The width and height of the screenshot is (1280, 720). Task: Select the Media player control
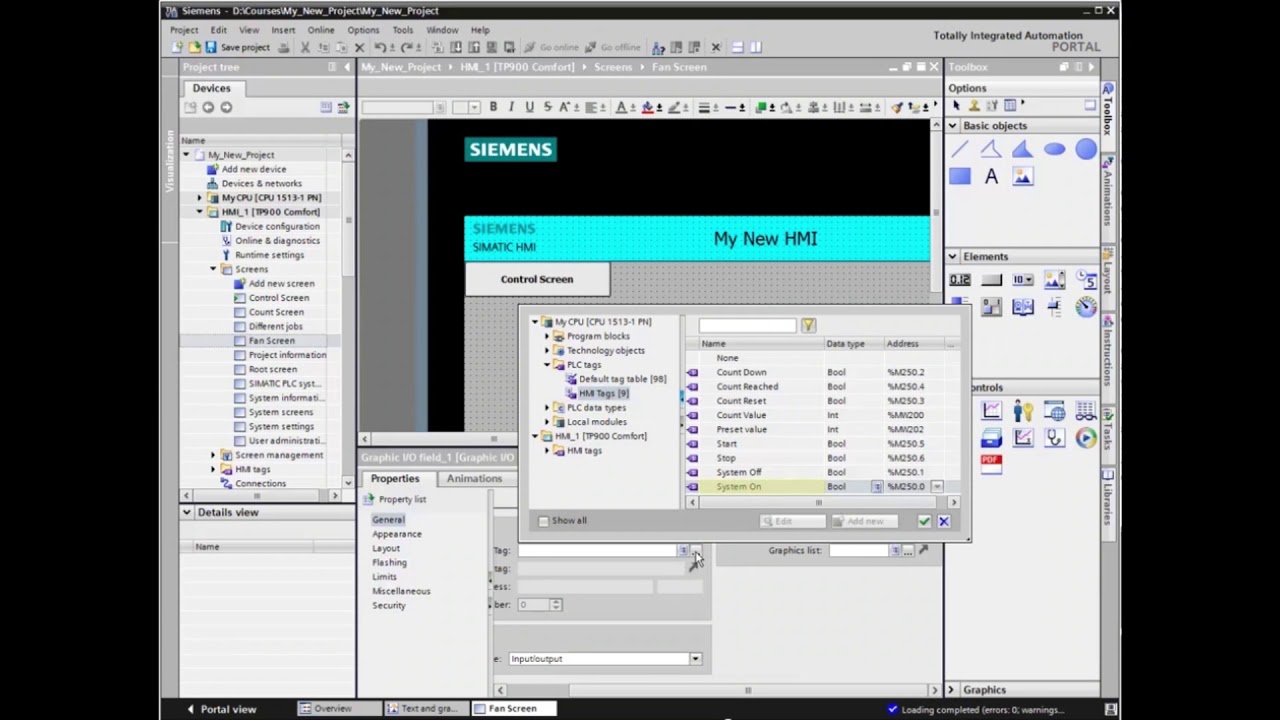pos(1086,438)
